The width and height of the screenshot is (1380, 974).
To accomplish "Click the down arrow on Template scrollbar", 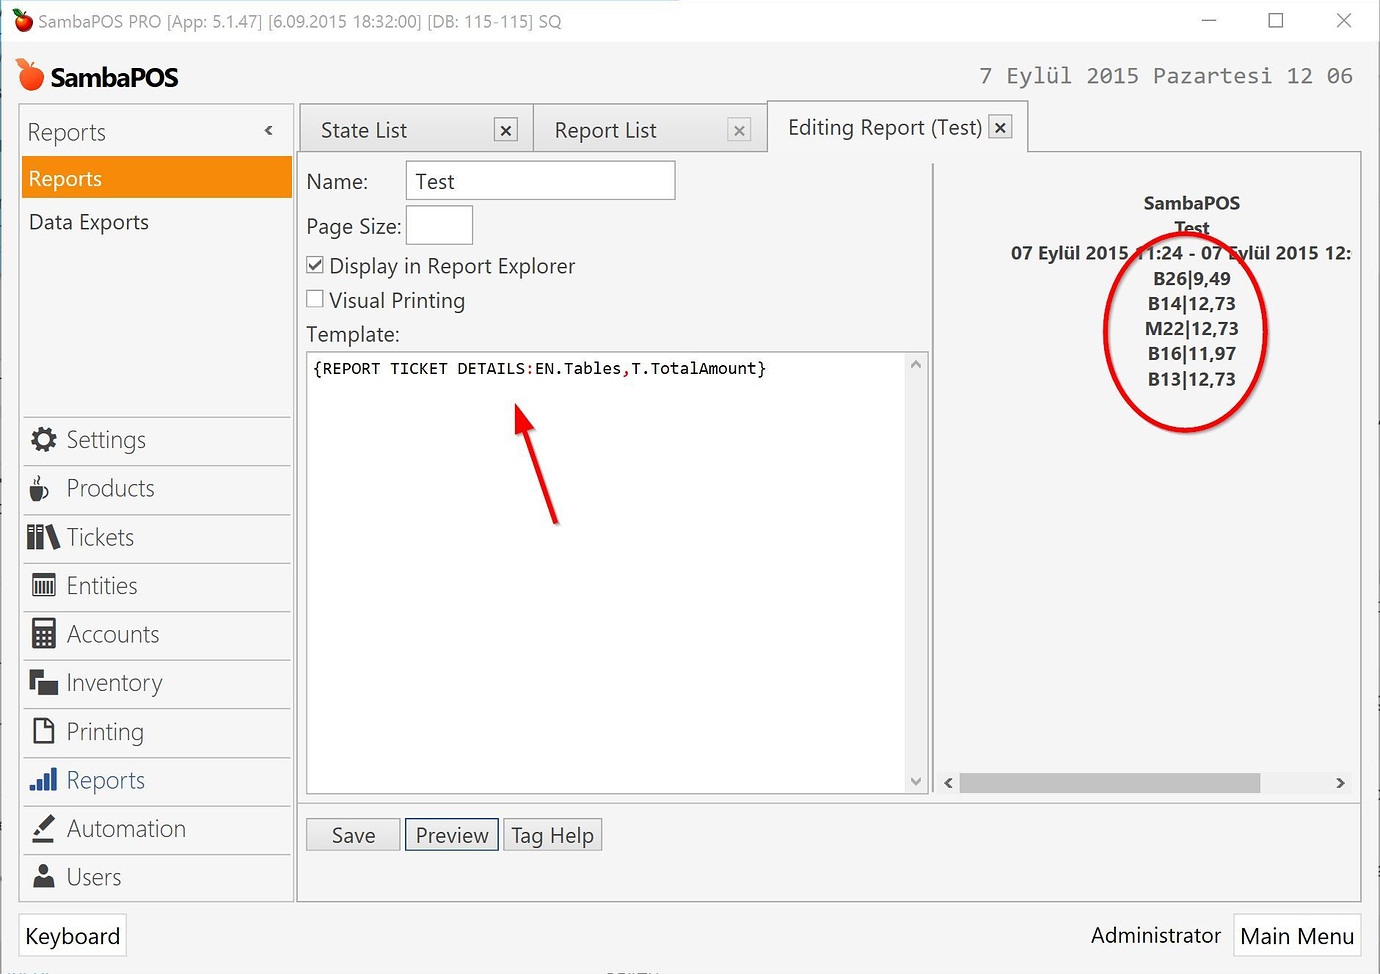I will (x=915, y=782).
